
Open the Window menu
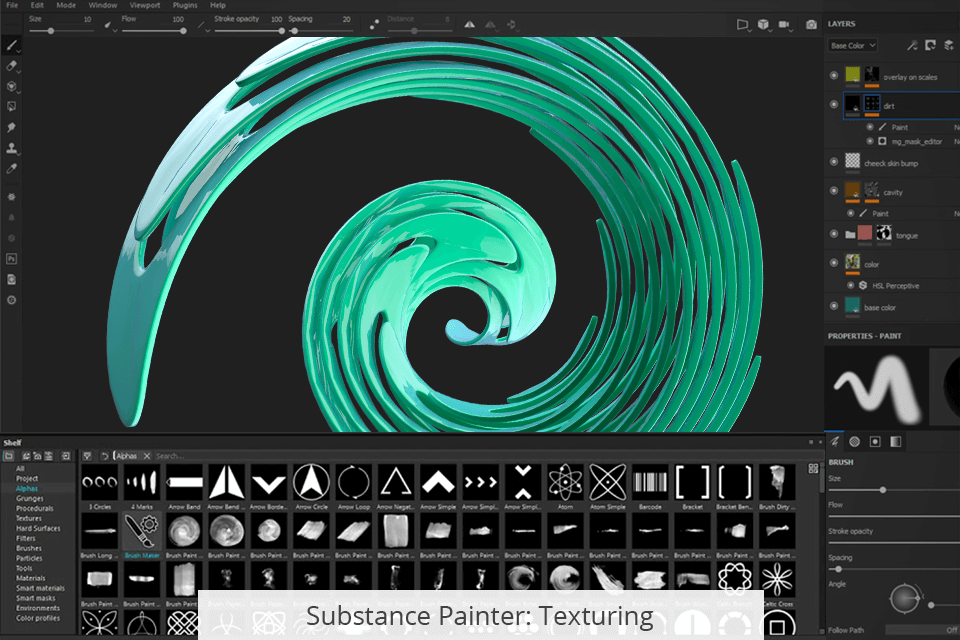[102, 5]
